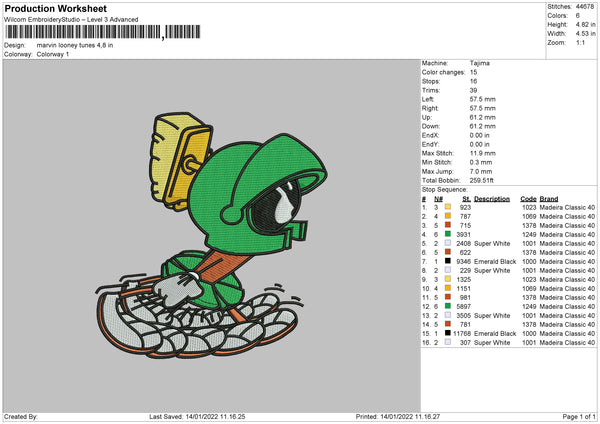Click the Machine value 'Tajima'
Viewport: 600px width, 424px height.
479,63
